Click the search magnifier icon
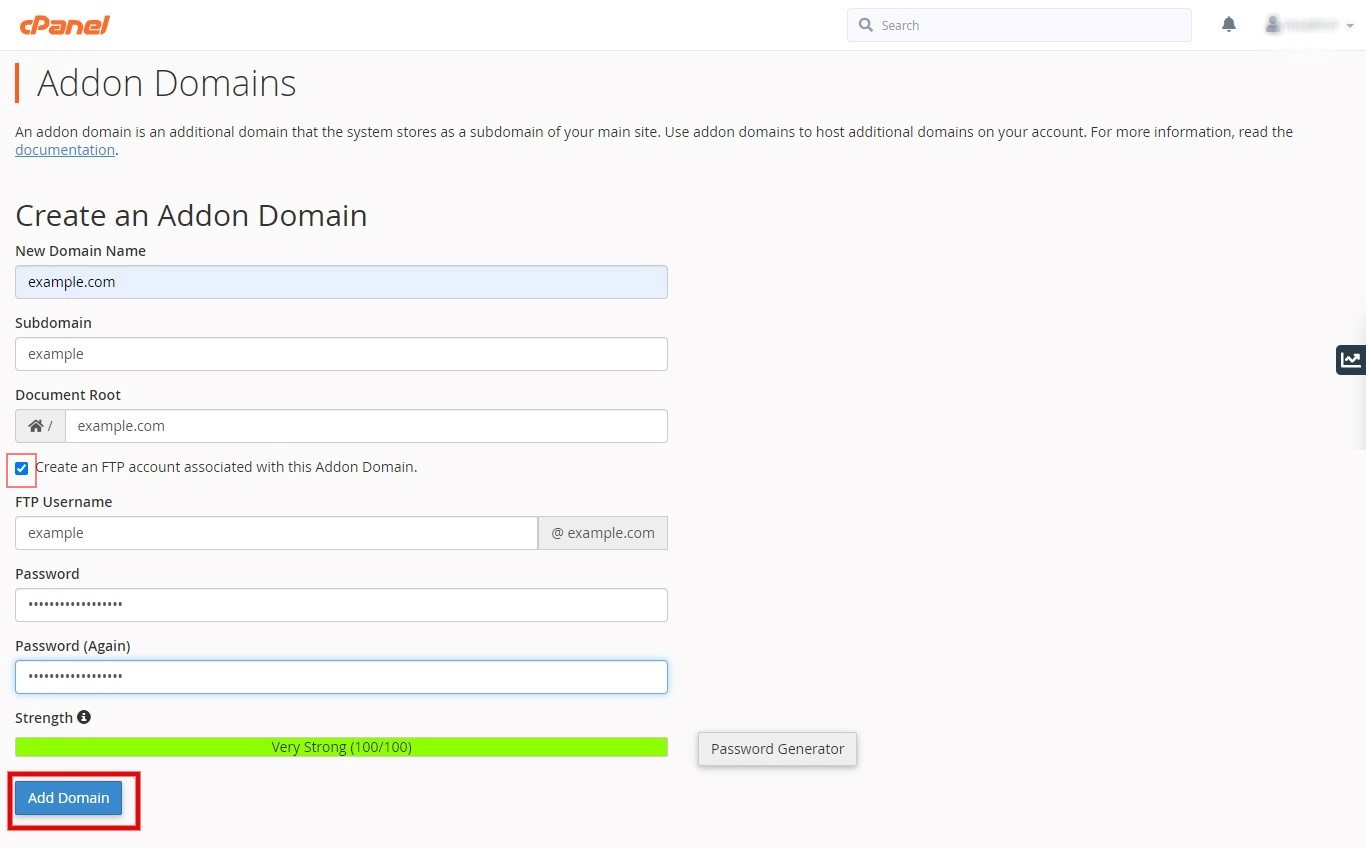1366x848 pixels. pos(866,25)
